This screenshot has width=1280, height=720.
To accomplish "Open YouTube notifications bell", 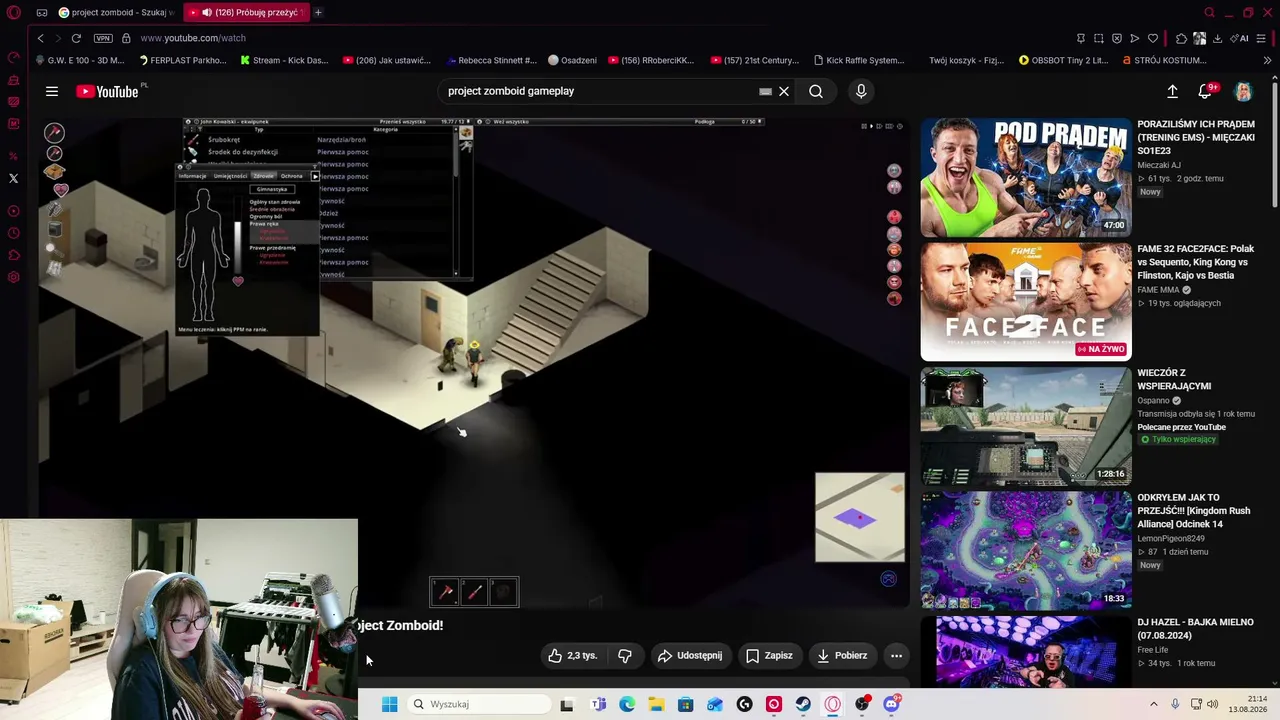I will [x=1206, y=91].
